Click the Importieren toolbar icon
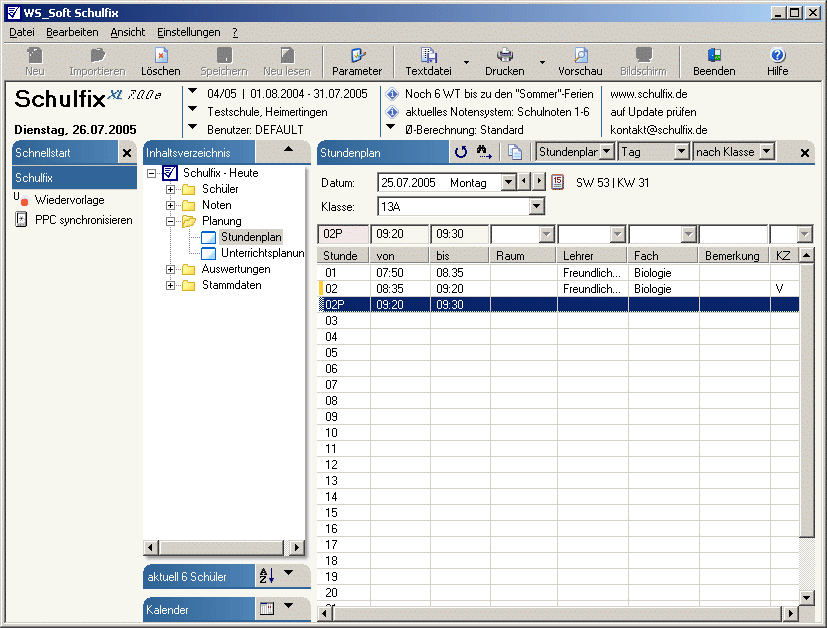The width and height of the screenshot is (827, 628). point(98,55)
